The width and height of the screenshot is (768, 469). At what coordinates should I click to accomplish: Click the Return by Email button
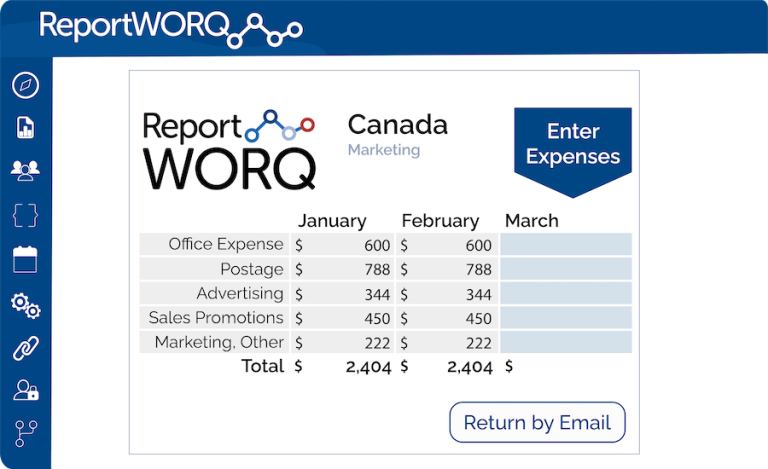click(537, 422)
